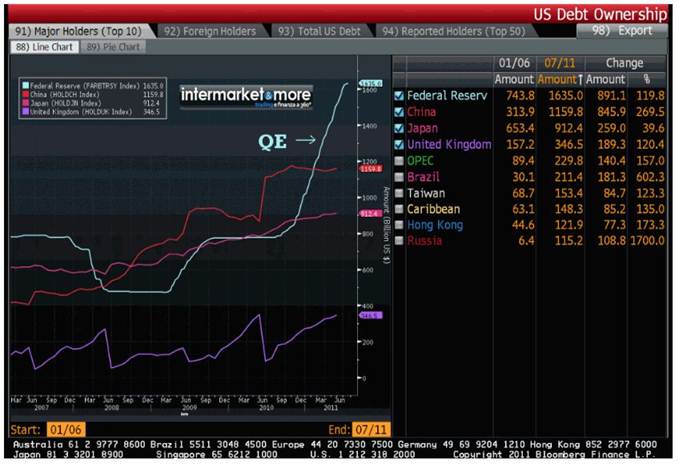
Task: Click the purple United Kingdom axis value marker
Action: (x=371, y=316)
